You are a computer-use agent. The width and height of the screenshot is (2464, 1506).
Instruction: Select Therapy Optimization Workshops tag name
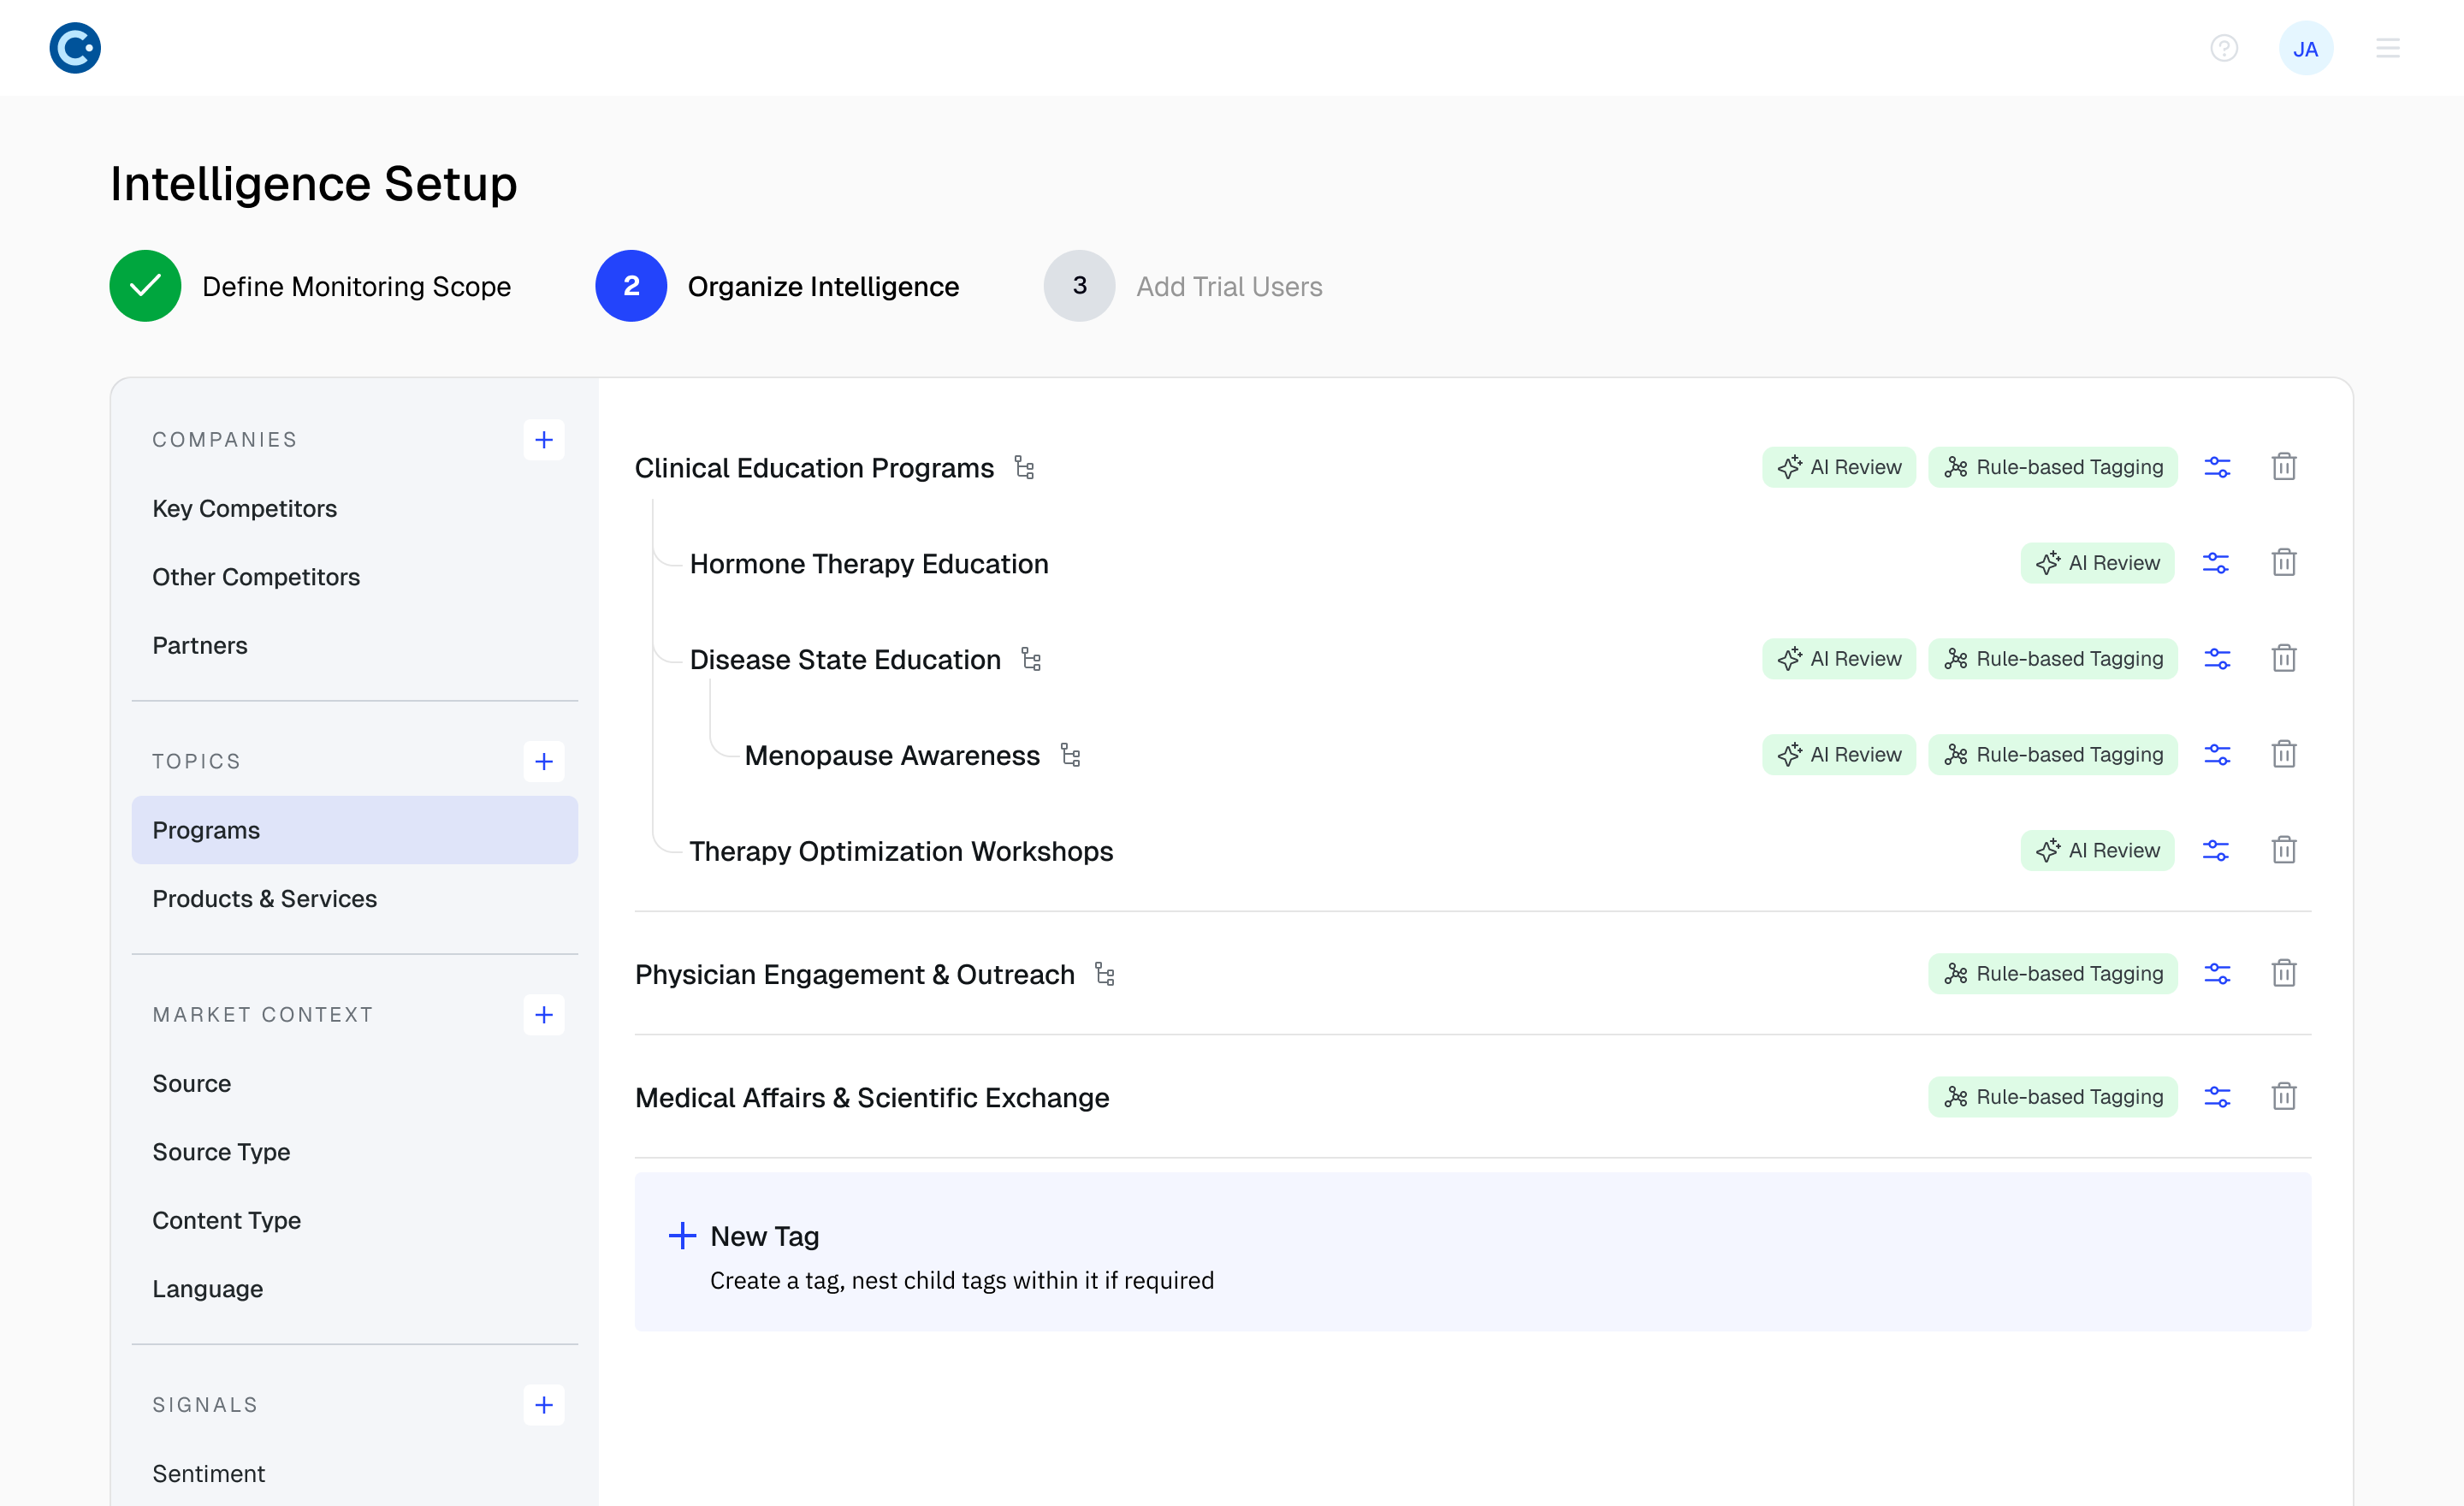901,852
